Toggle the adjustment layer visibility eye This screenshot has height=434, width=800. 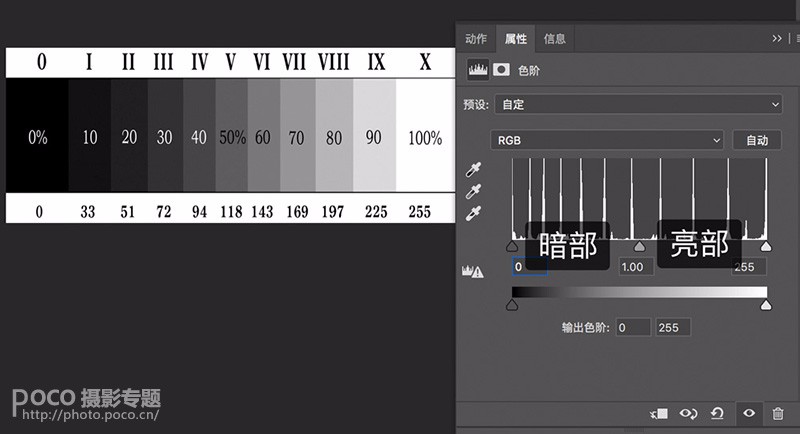click(749, 413)
